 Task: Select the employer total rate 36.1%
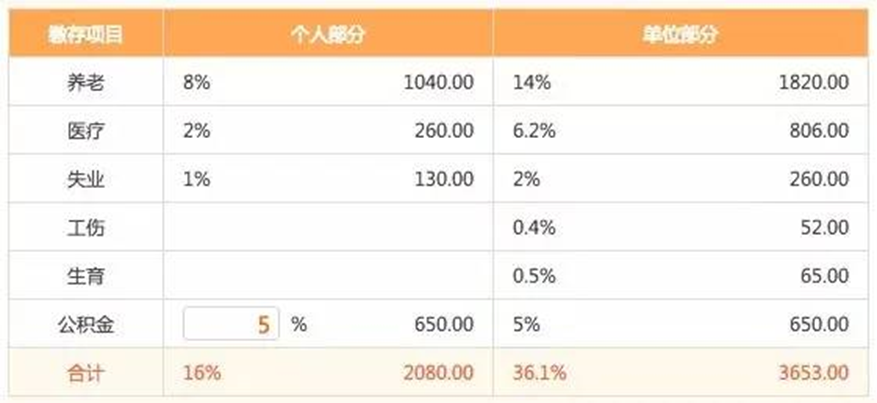(539, 372)
